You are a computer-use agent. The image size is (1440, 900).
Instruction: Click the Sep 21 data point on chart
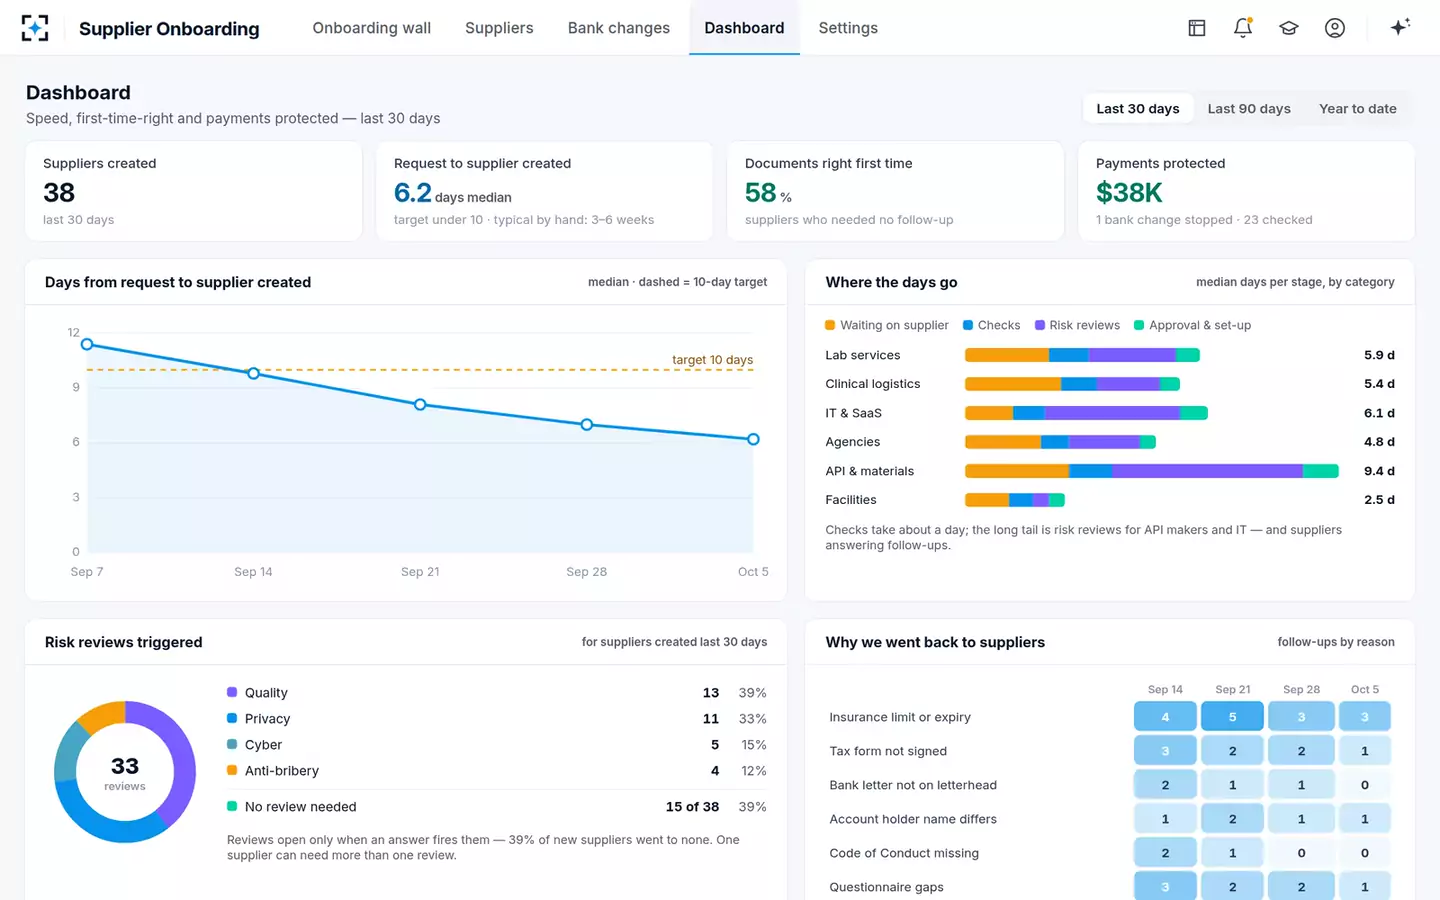[x=420, y=405]
